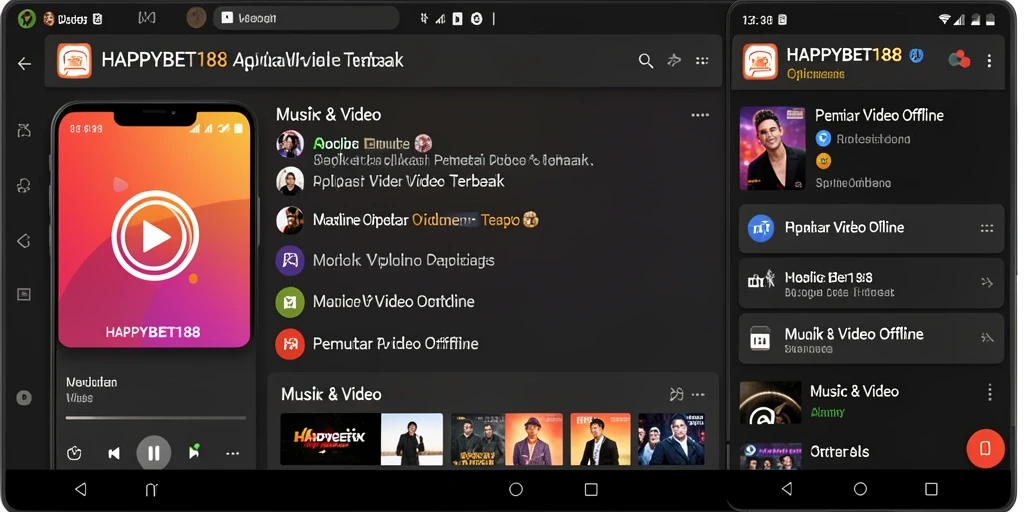Select red icon beside Pemutar Video Offline
This screenshot has height=512, width=1024.
pyautogui.click(x=289, y=344)
